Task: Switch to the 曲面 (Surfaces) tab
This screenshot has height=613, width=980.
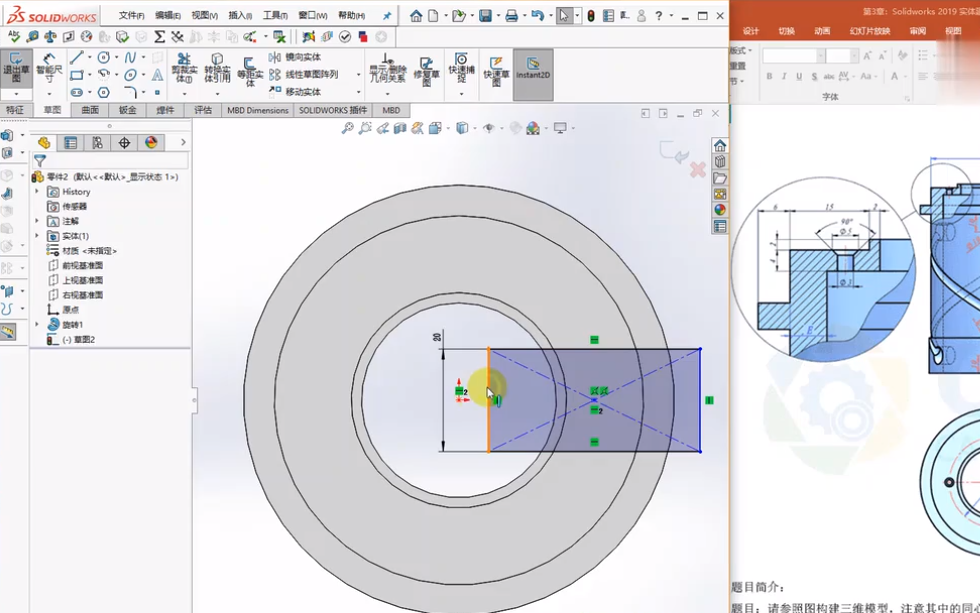Action: pos(90,110)
